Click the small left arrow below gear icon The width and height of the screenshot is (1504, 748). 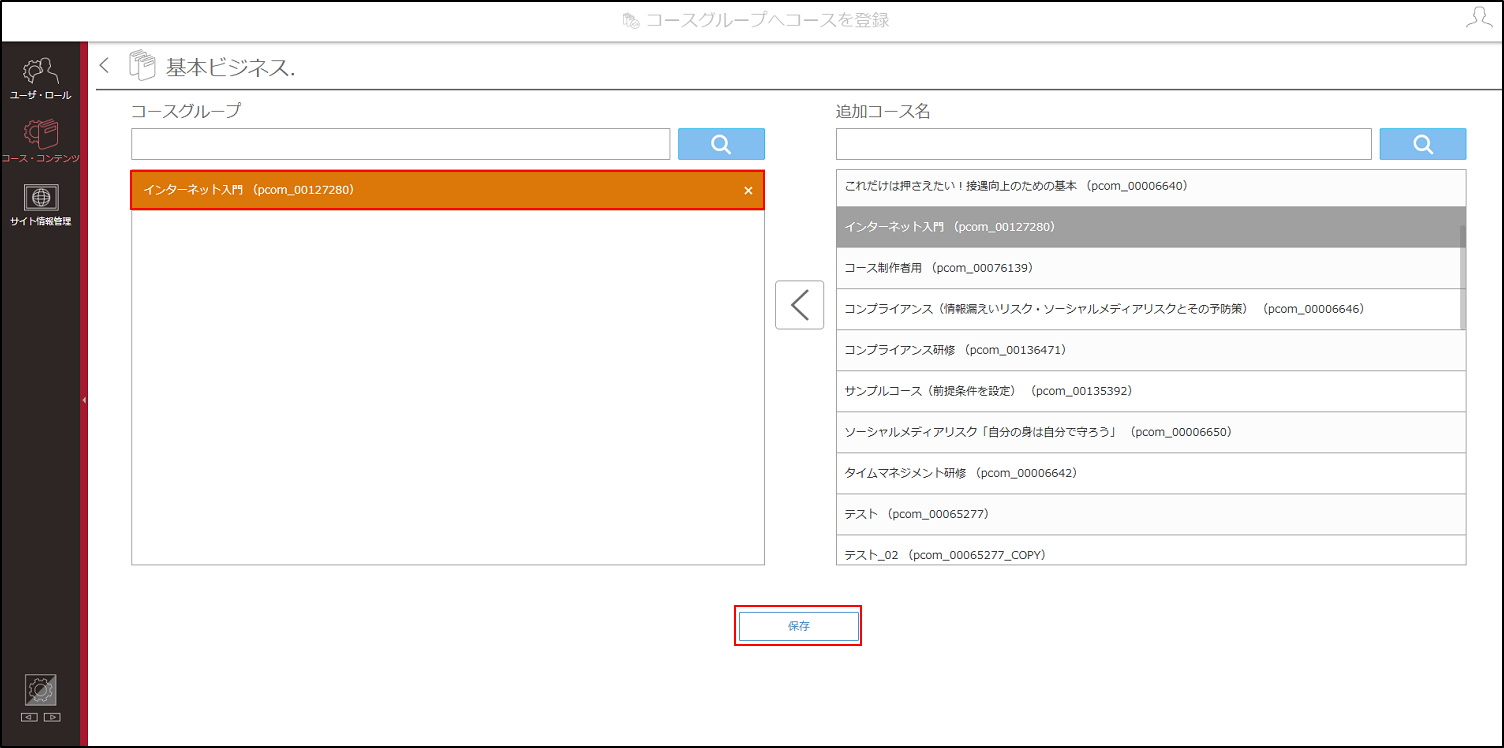[x=29, y=717]
